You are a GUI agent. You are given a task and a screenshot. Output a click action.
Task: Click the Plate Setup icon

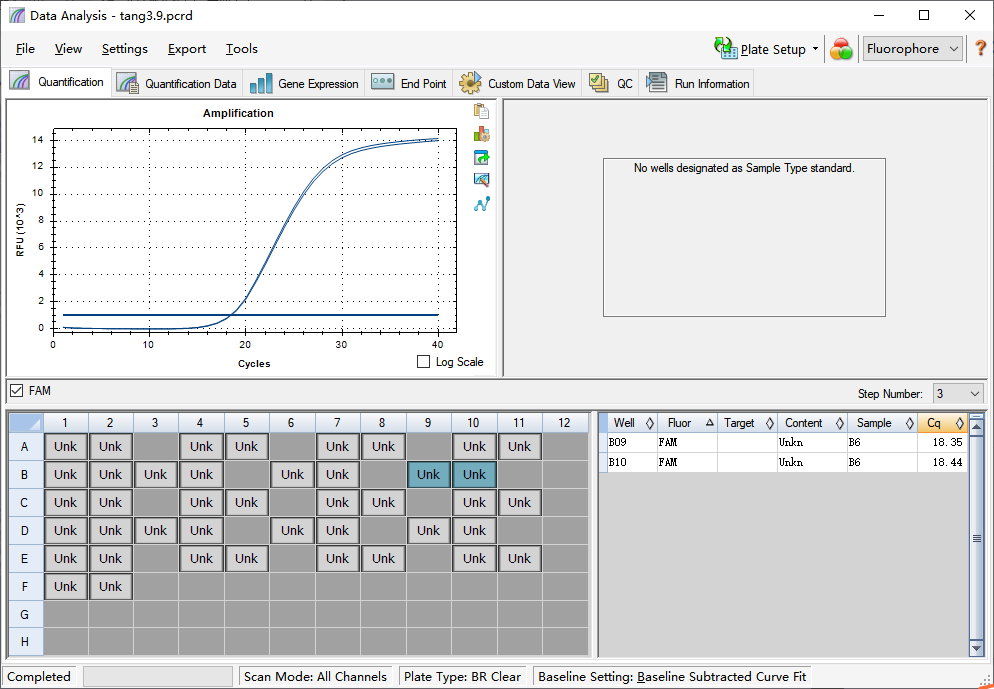[725, 48]
